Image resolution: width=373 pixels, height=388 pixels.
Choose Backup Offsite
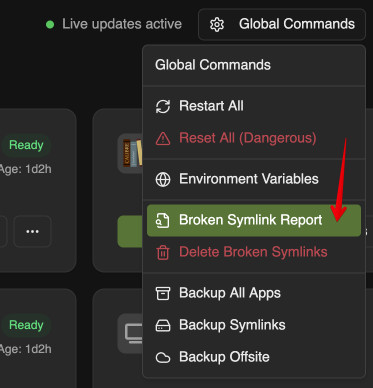pyautogui.click(x=254, y=357)
